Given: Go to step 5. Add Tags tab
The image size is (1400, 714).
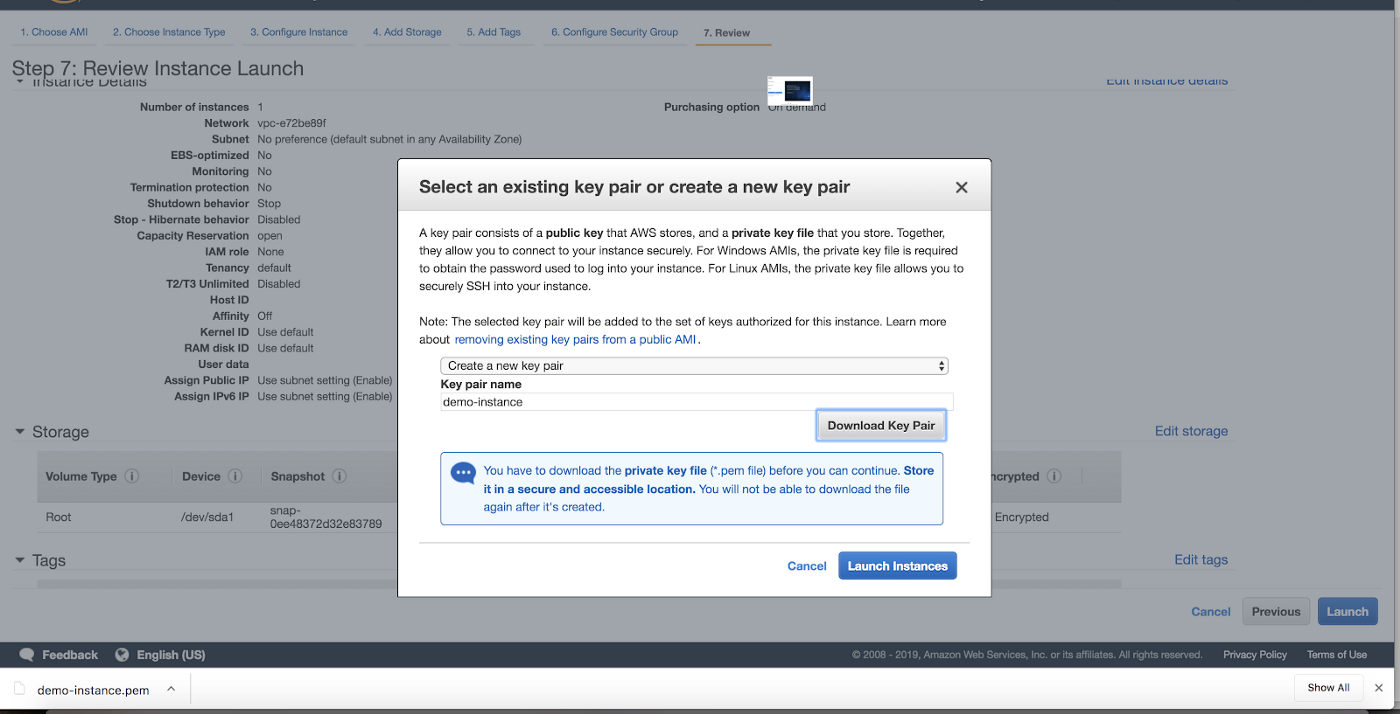Looking at the screenshot, I should (494, 32).
